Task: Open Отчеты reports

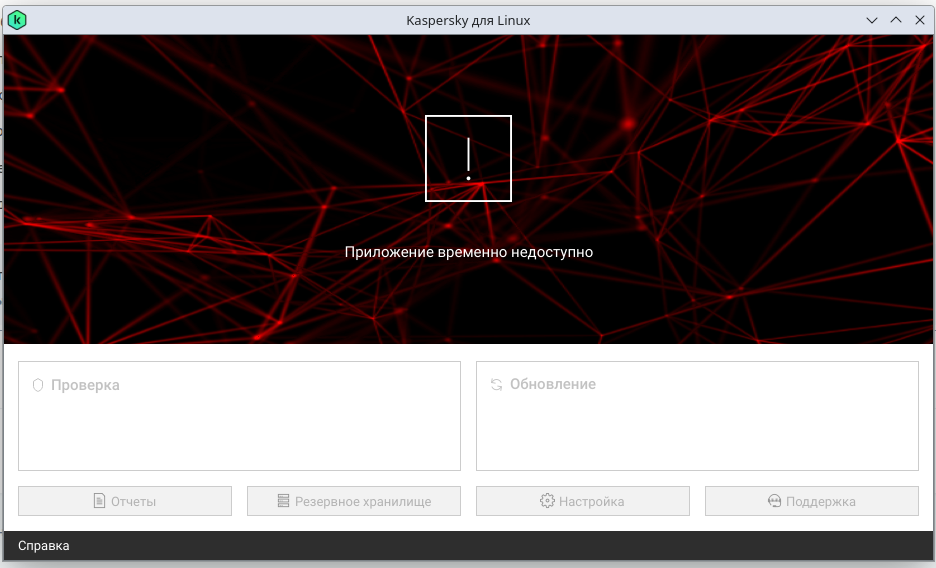Action: 125,501
